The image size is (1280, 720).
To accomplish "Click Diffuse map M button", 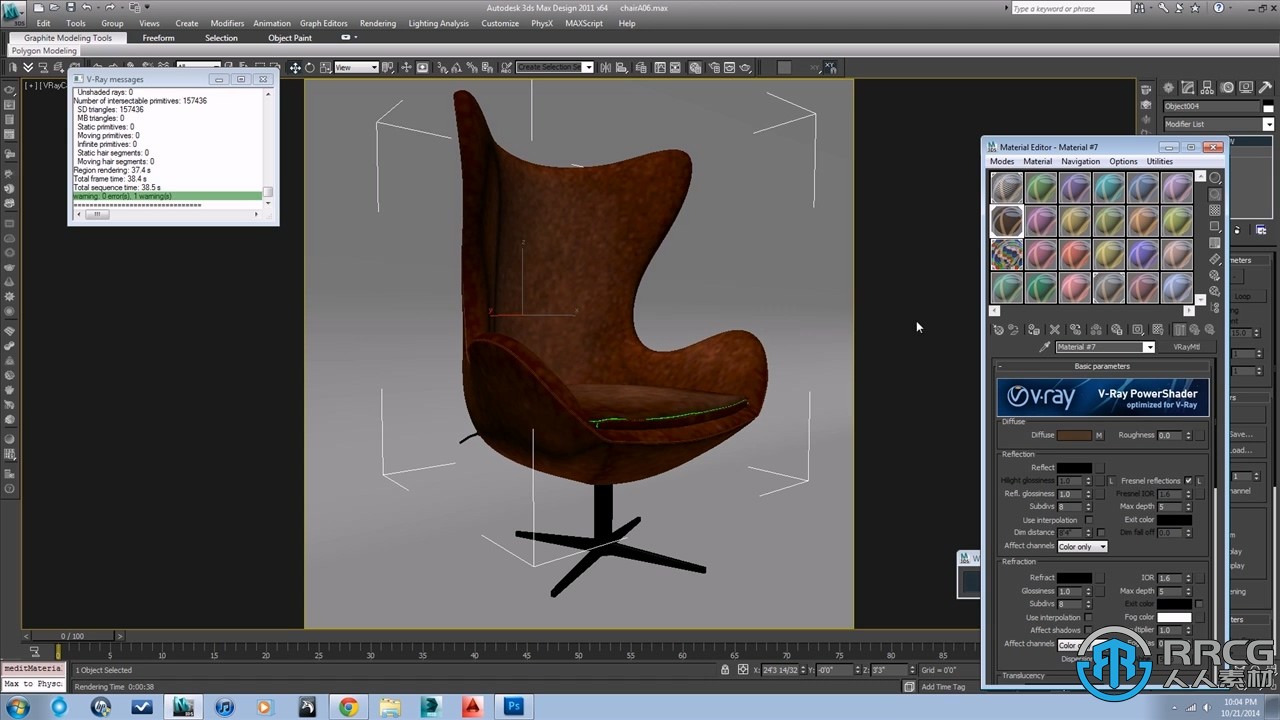I will click(1099, 435).
